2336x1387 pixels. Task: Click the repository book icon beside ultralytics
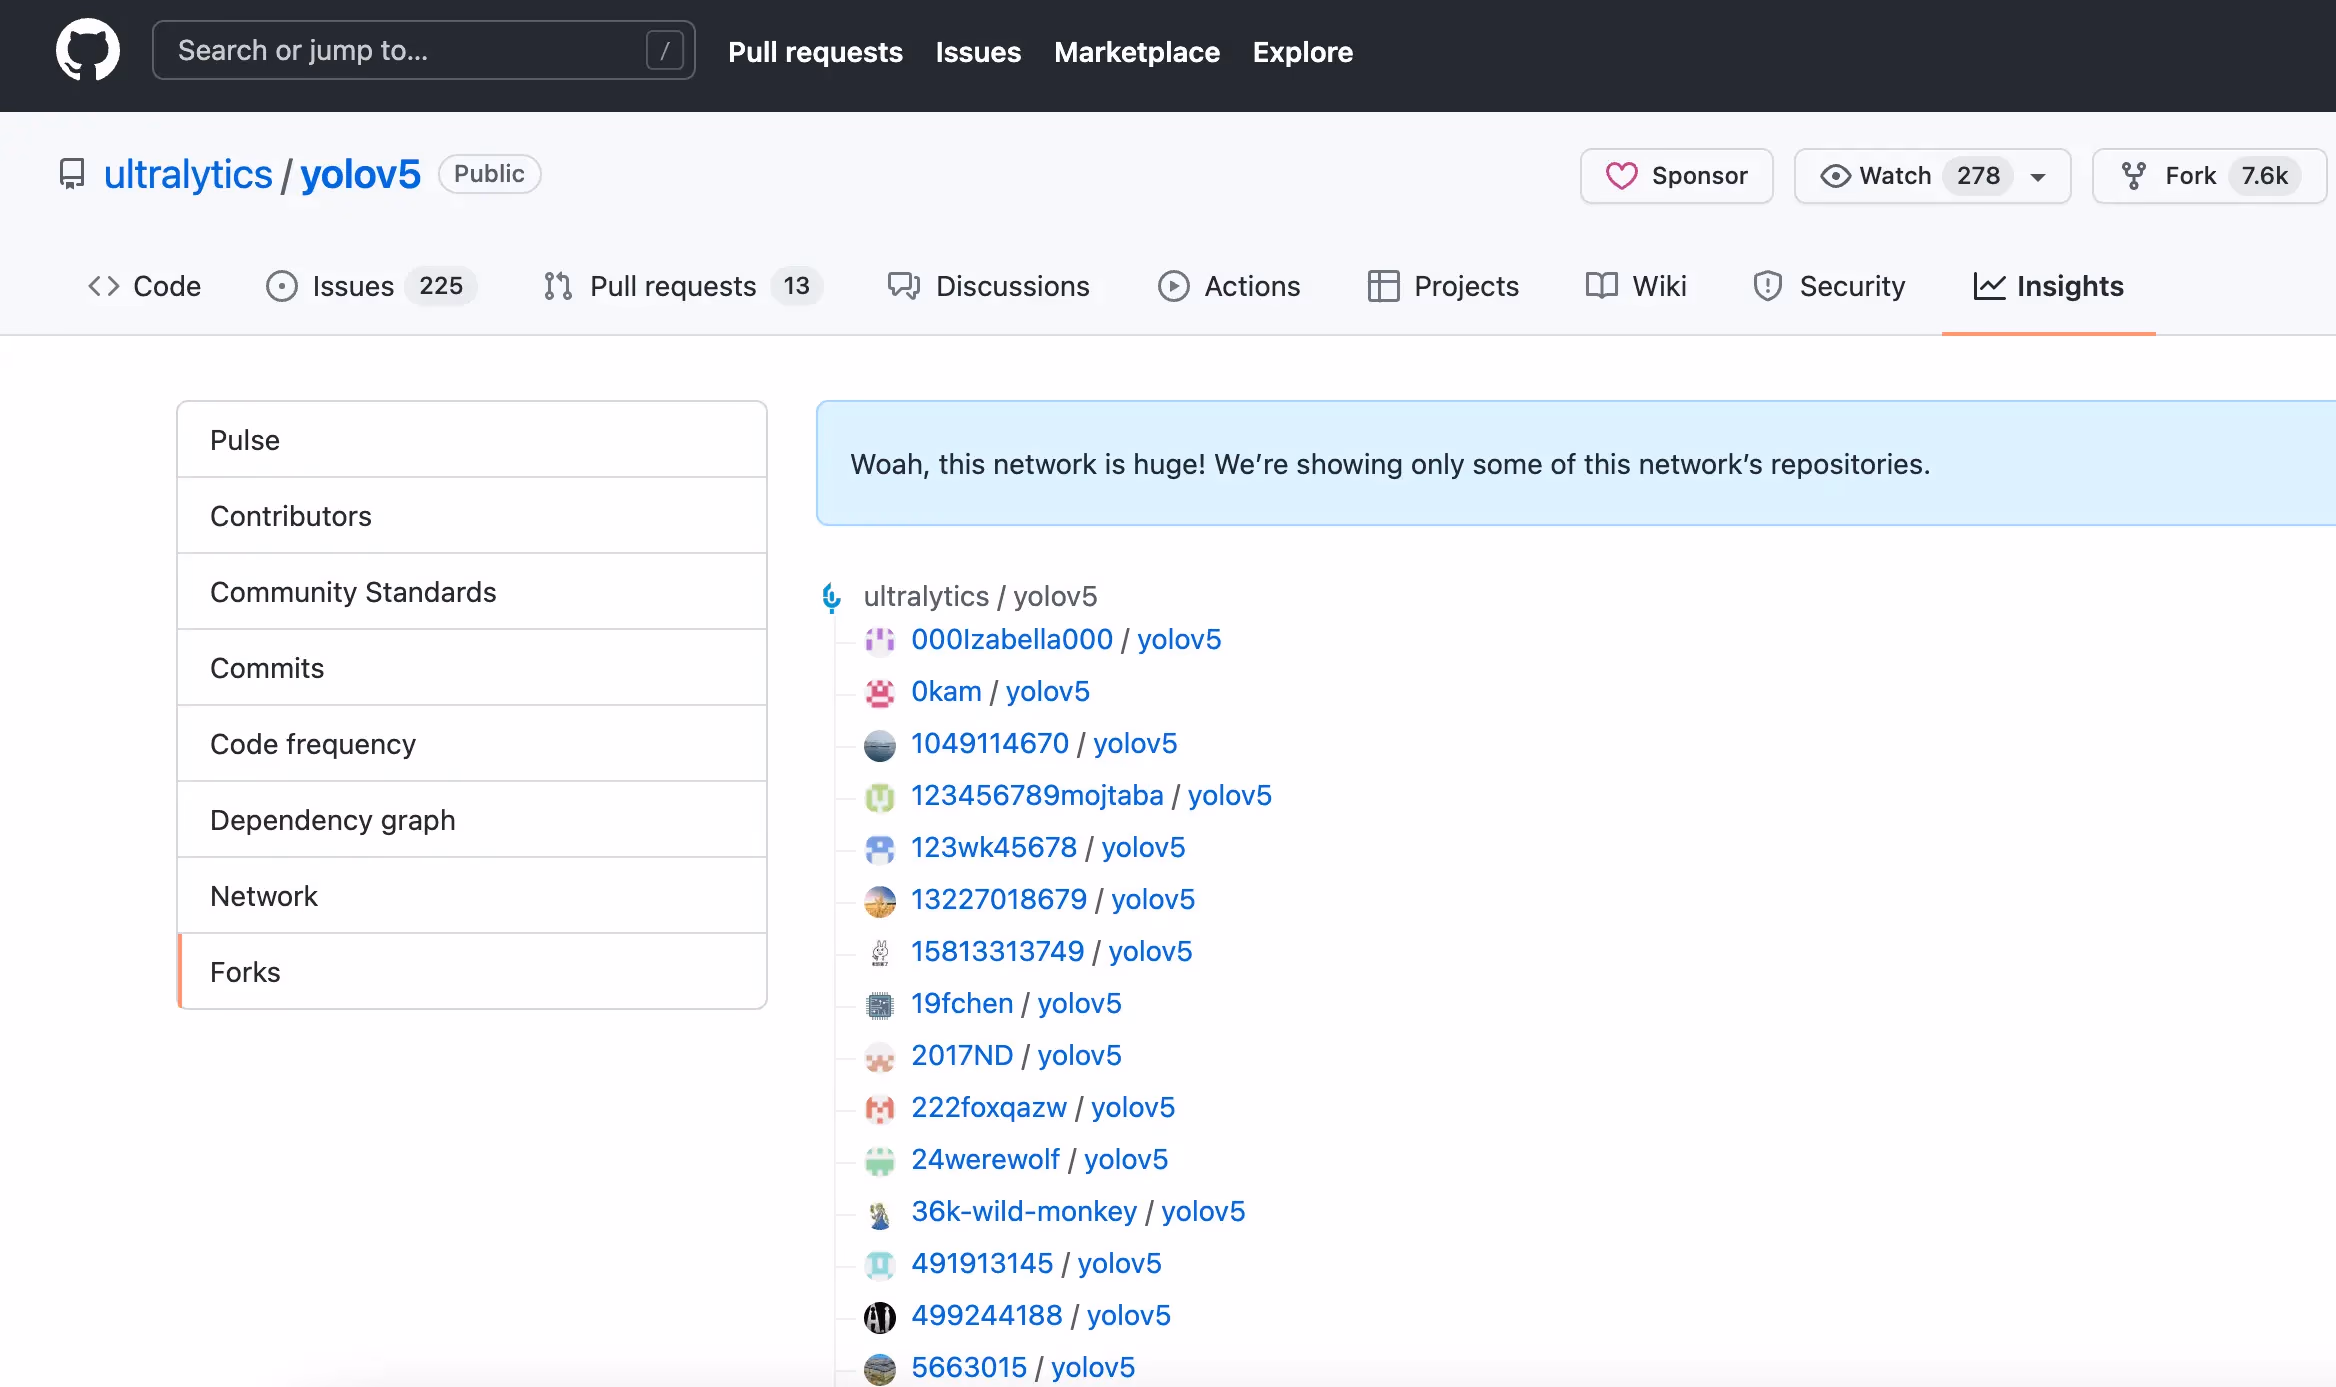coord(72,175)
